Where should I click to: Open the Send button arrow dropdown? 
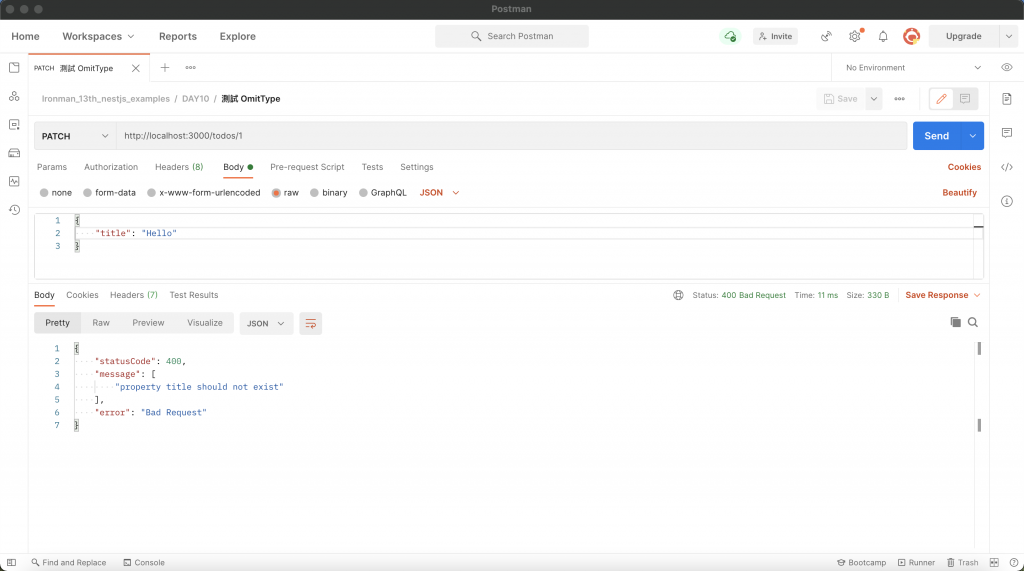pos(972,136)
